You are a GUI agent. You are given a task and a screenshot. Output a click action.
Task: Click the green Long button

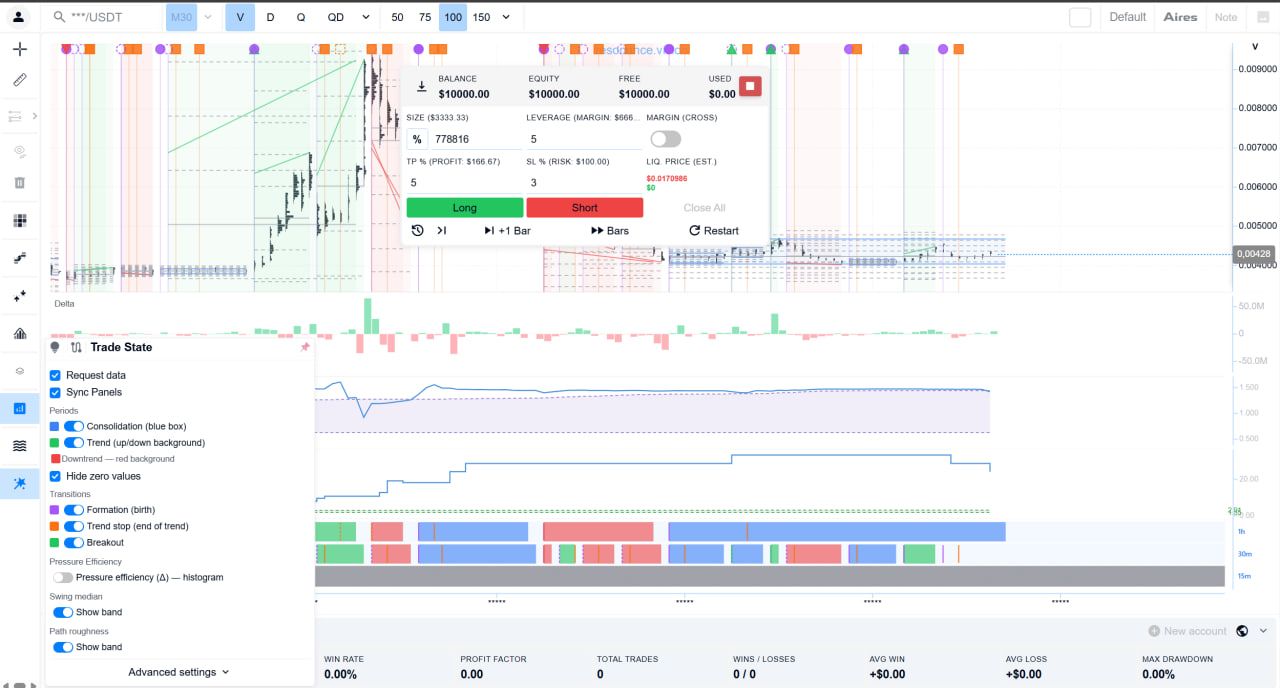pos(465,207)
